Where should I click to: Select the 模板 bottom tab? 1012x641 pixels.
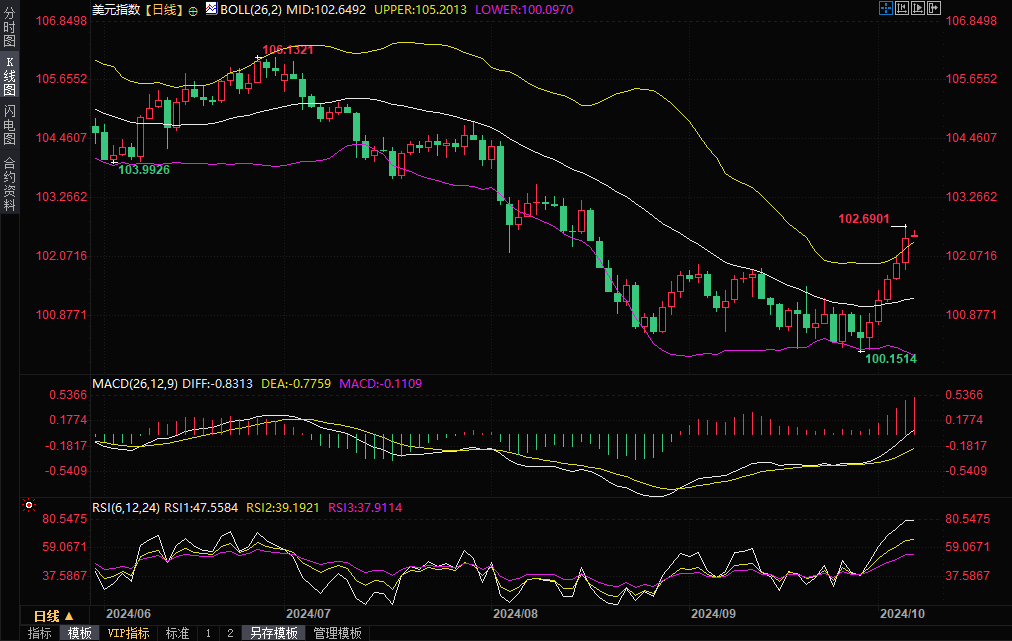coord(80,633)
